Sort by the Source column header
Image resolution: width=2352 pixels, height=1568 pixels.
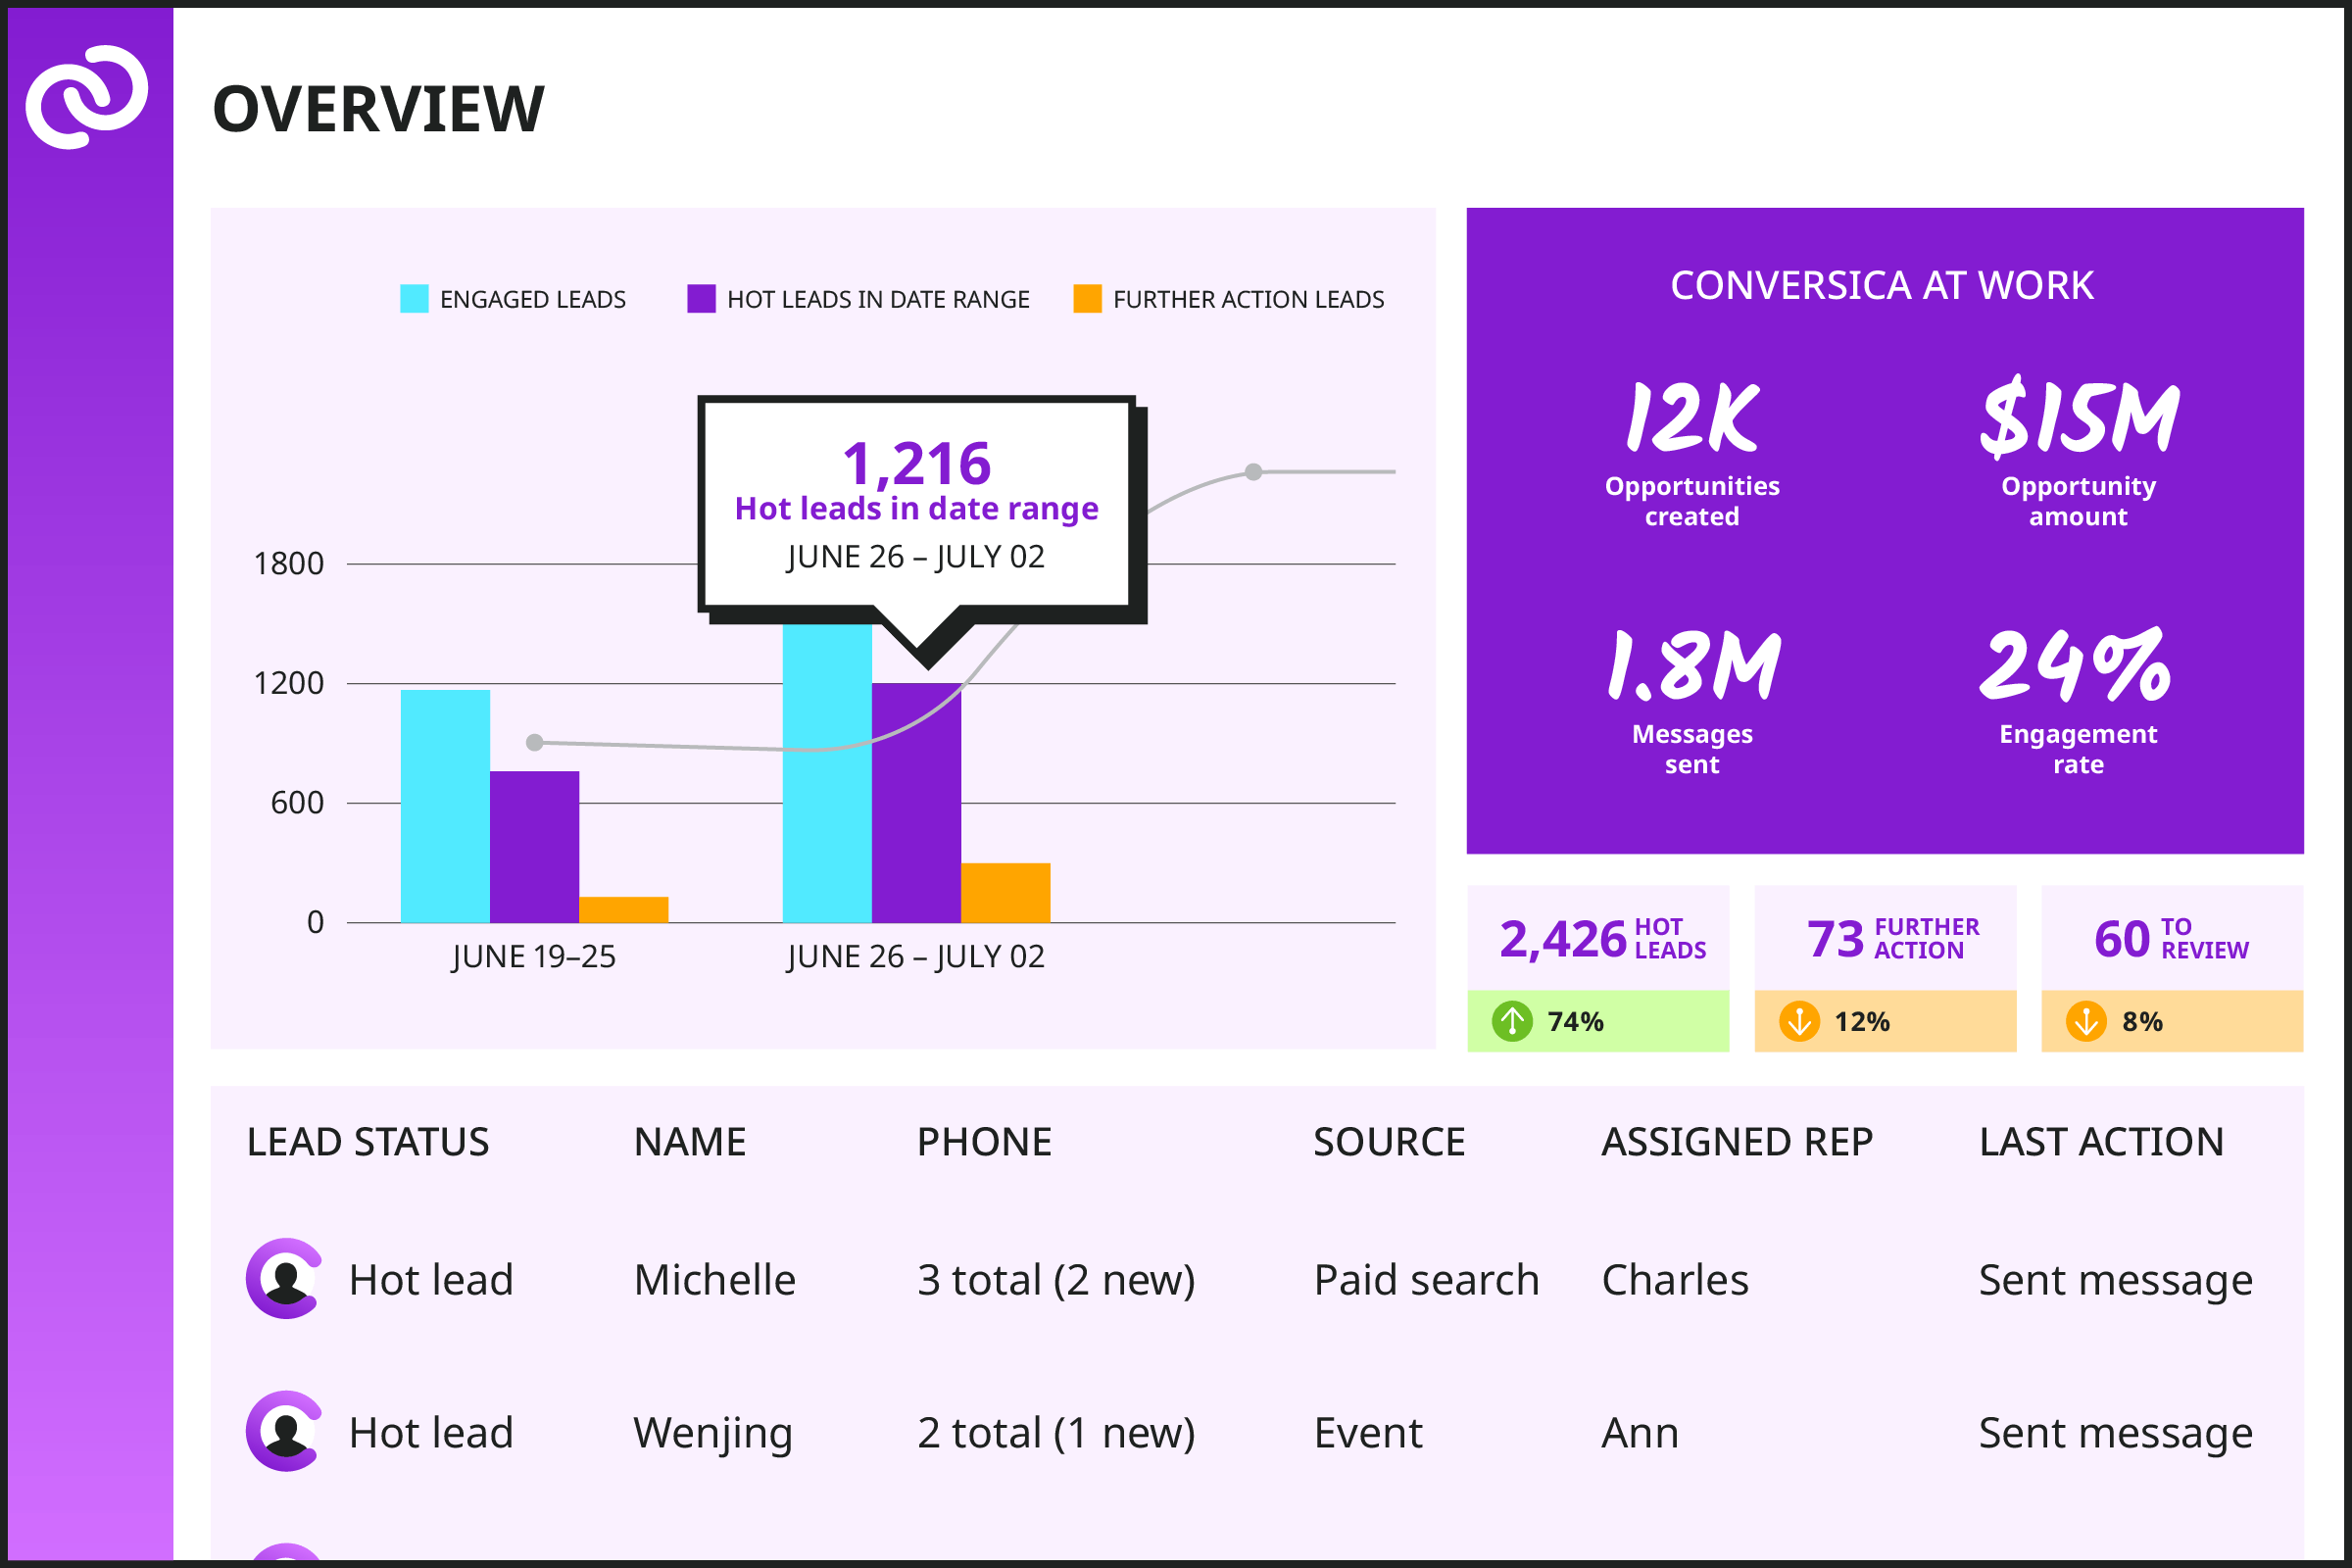pos(1389,1142)
